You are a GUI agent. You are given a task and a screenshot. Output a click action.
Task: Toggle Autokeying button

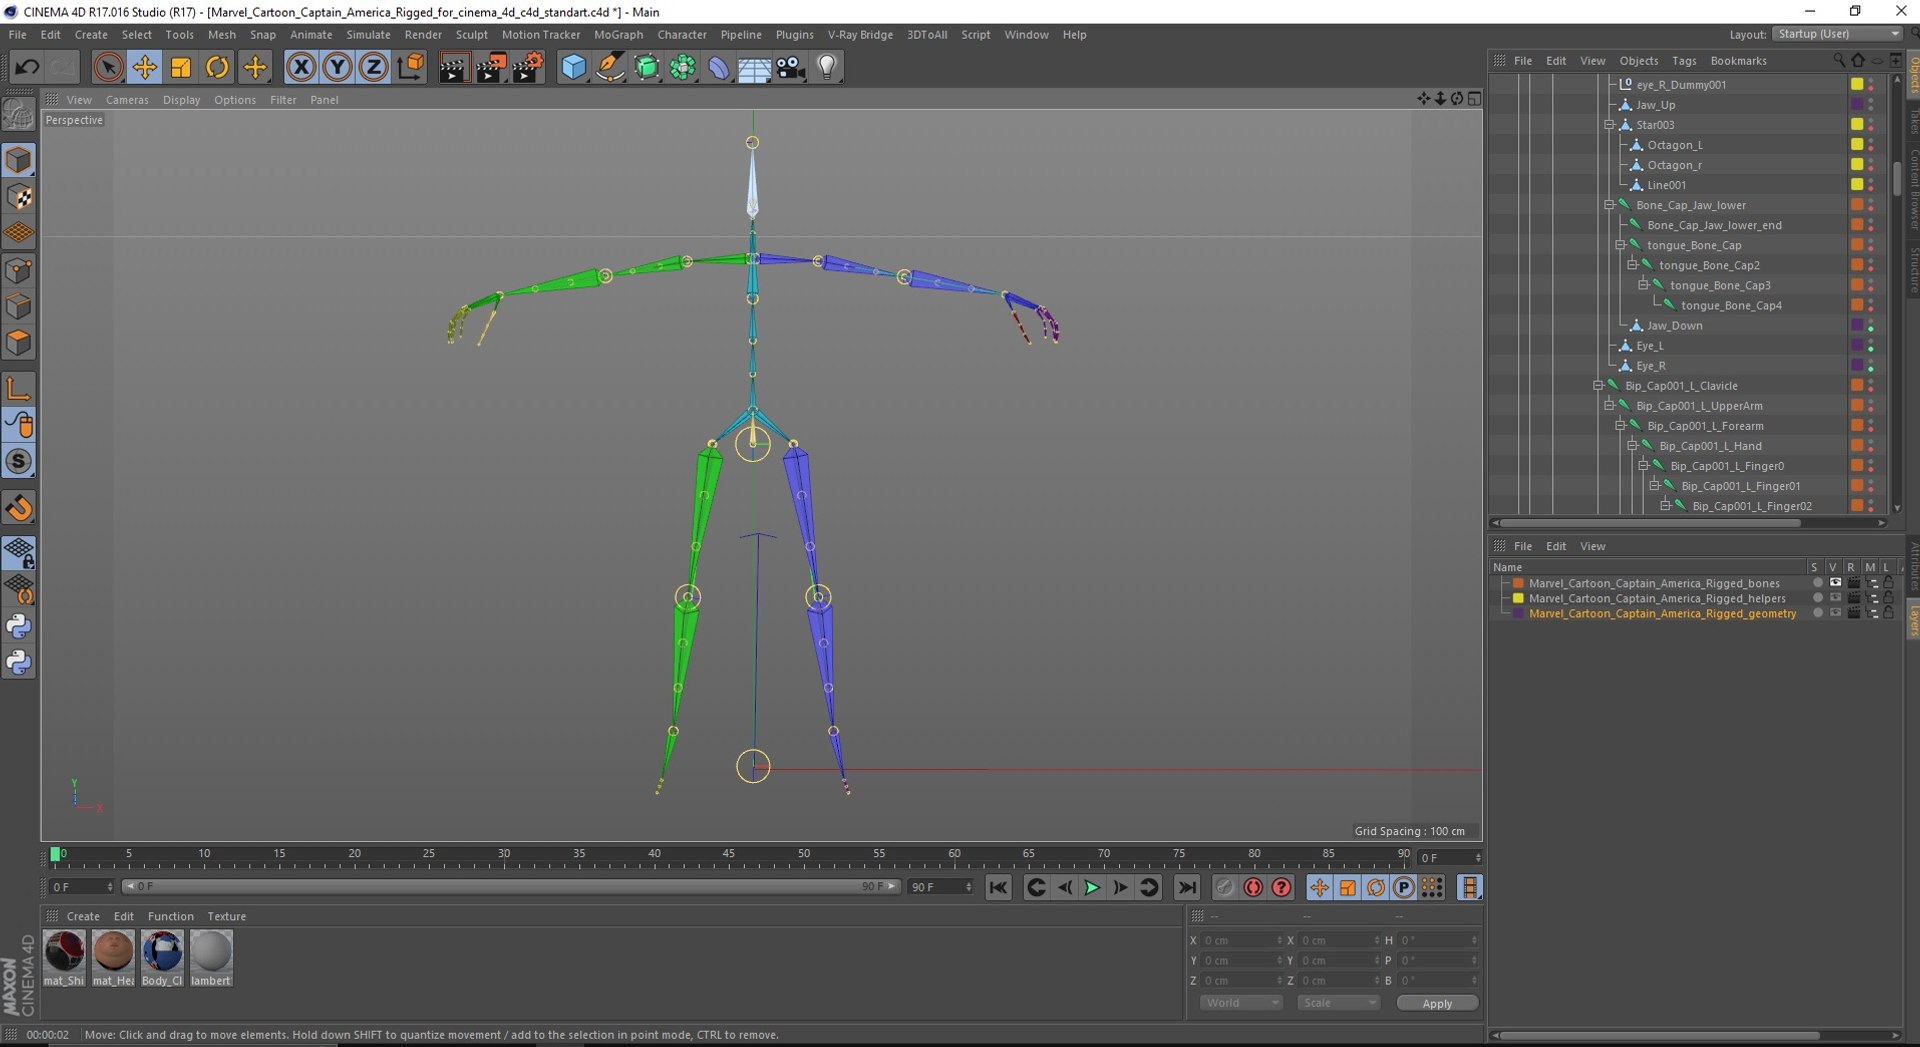[1253, 887]
